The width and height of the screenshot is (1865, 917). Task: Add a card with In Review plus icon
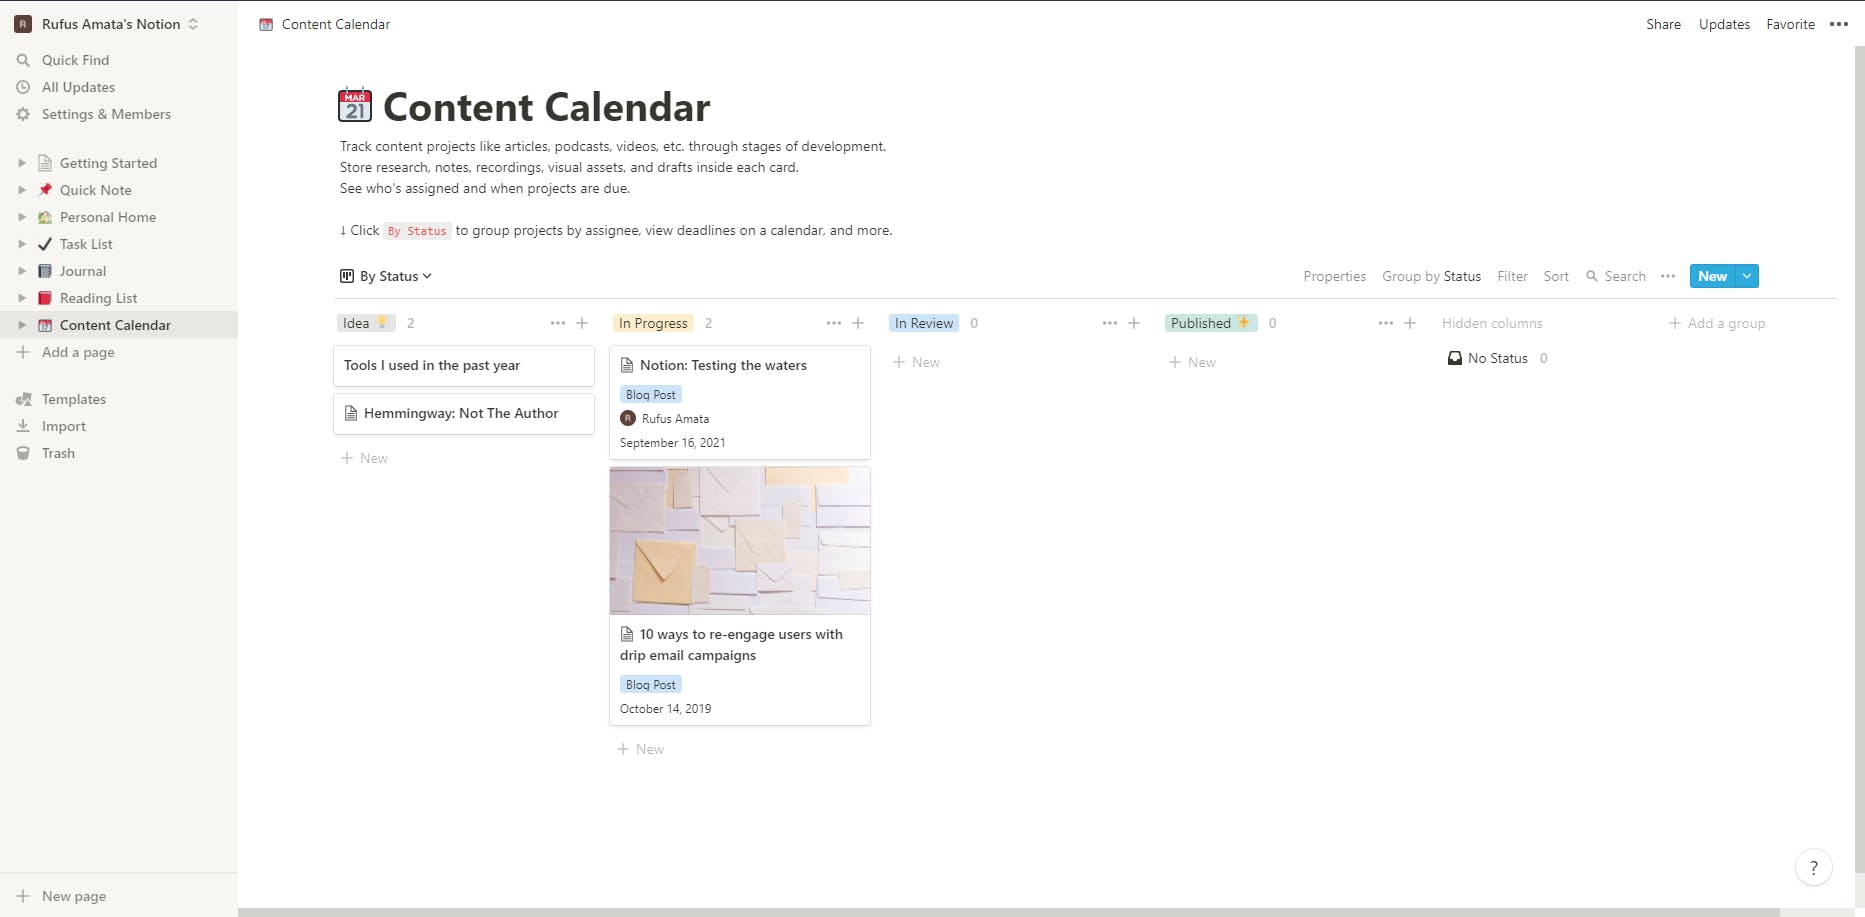click(1134, 323)
